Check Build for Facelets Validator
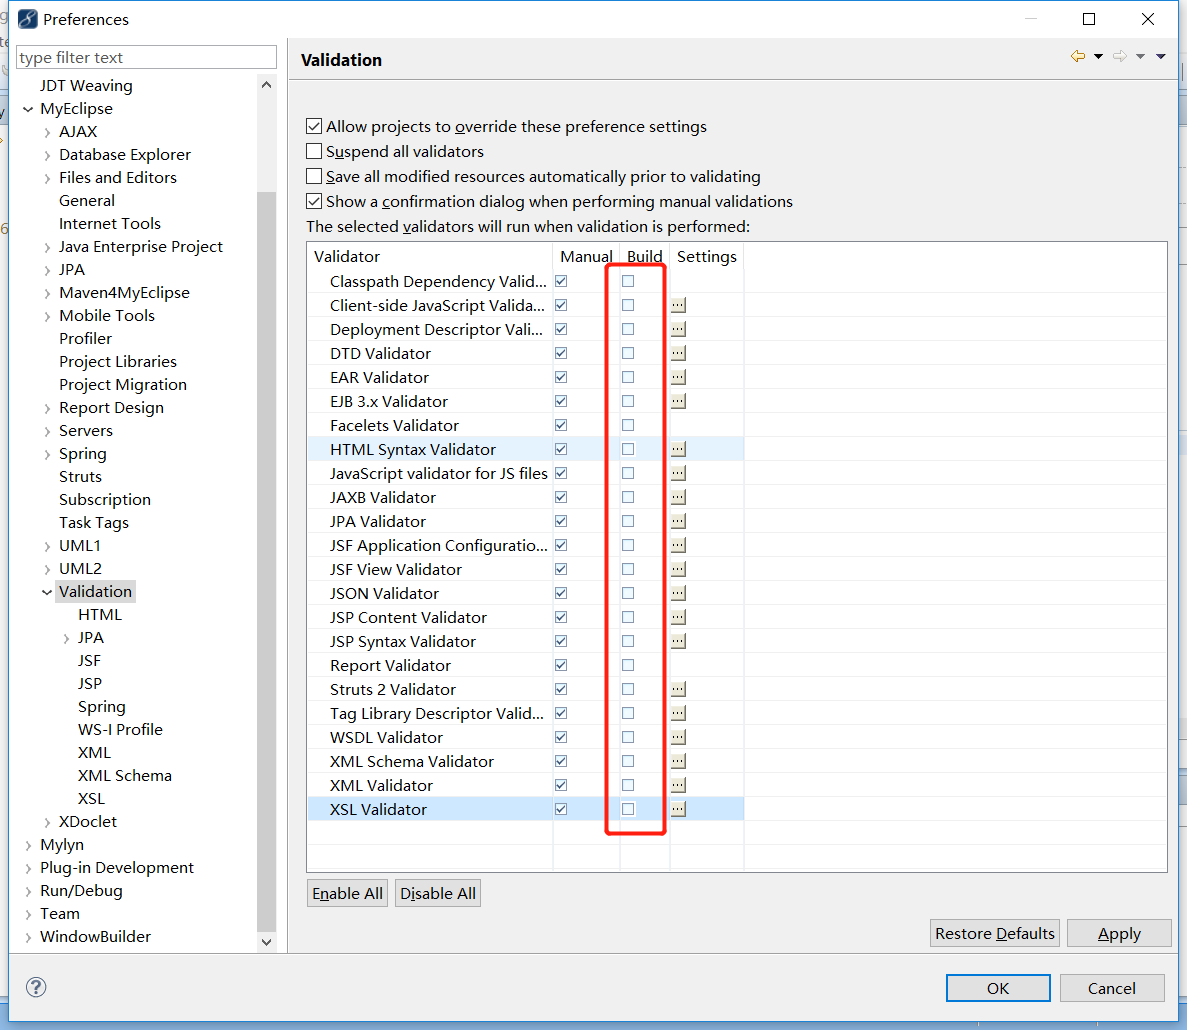This screenshot has height=1030, width=1187. (x=628, y=425)
